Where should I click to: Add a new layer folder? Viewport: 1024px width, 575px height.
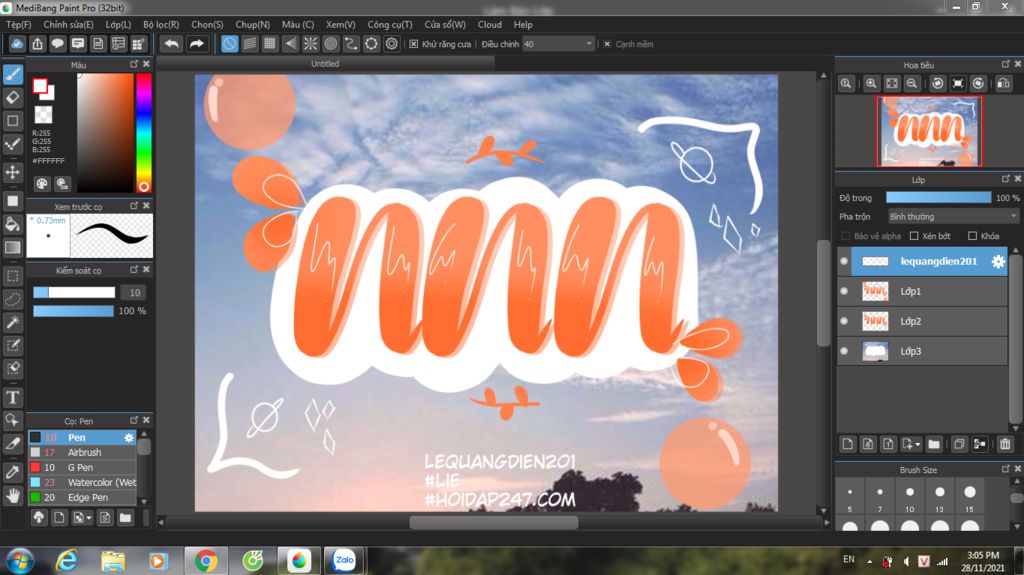pos(934,444)
